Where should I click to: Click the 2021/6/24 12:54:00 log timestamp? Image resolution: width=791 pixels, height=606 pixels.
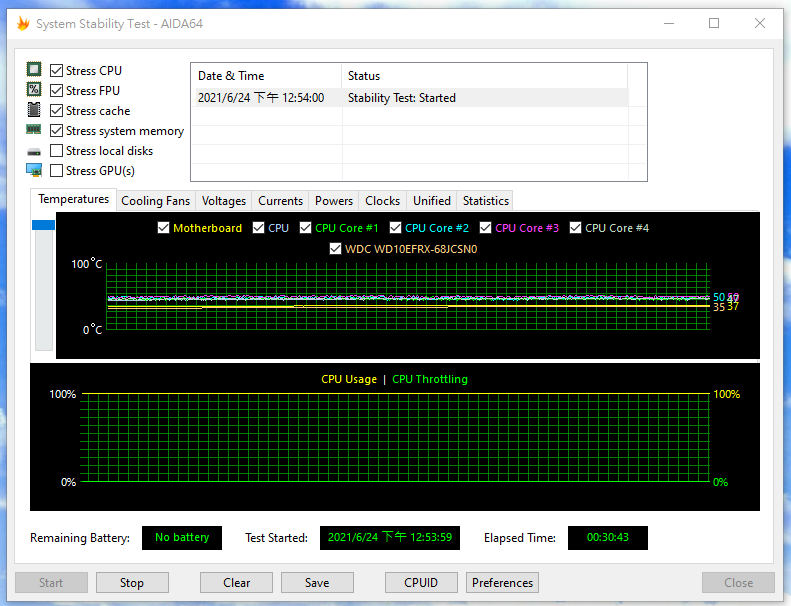(261, 98)
